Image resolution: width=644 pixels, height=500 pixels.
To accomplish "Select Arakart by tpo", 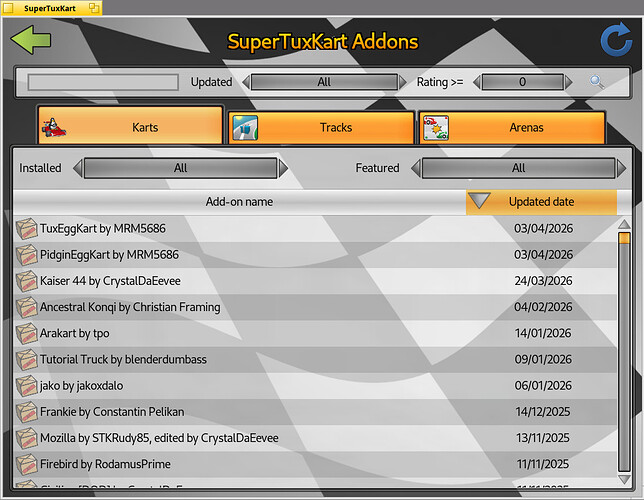I will coord(315,333).
